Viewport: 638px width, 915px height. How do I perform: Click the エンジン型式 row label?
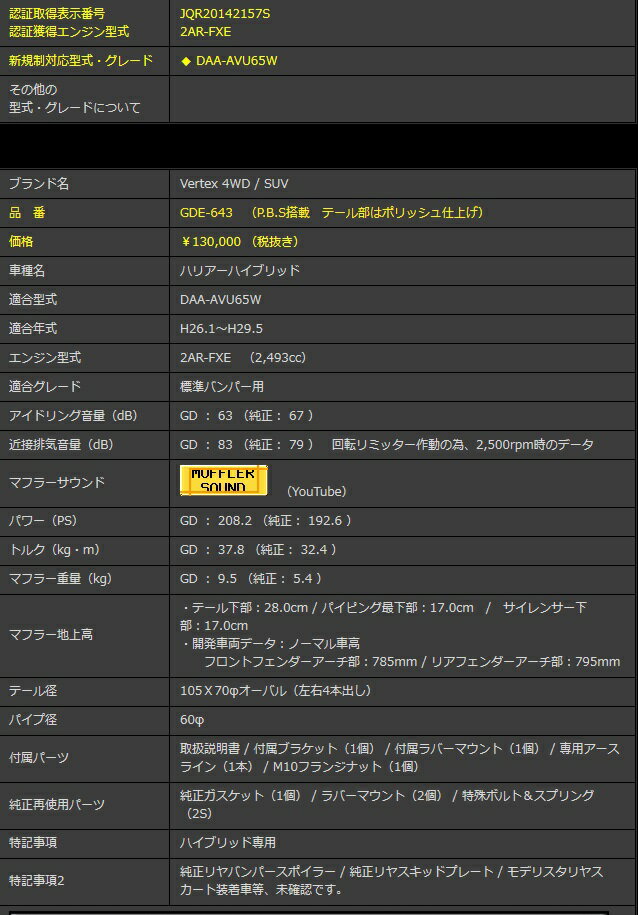click(x=44, y=357)
